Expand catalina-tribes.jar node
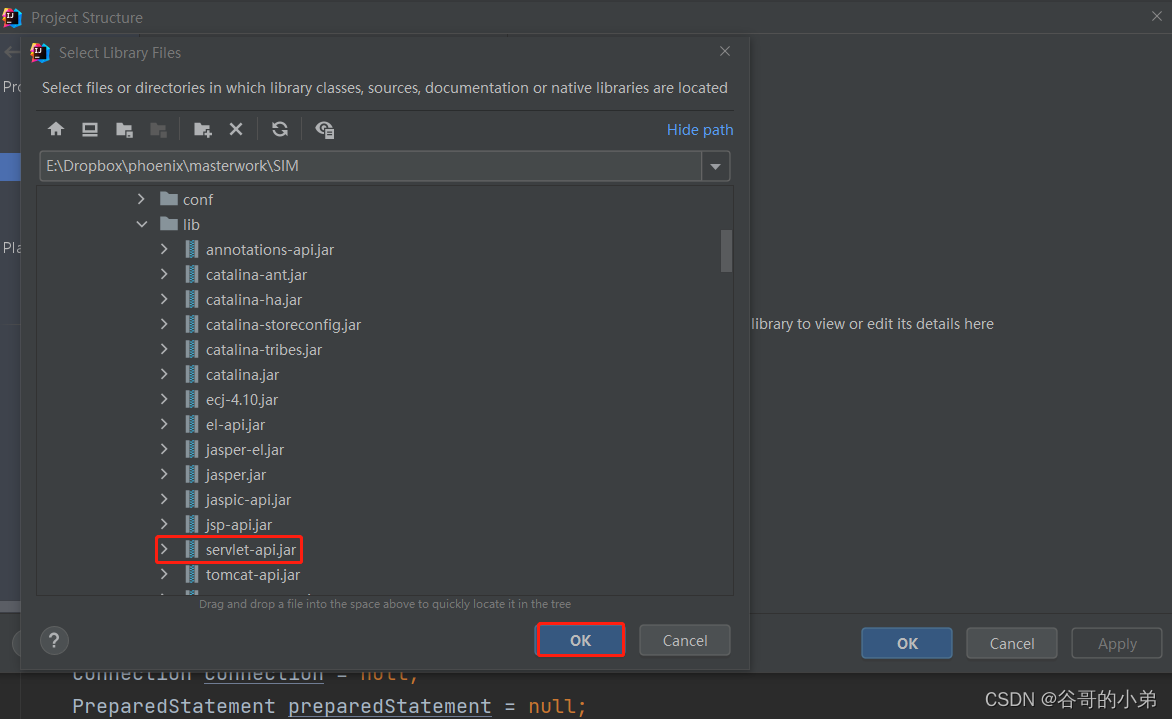The height and width of the screenshot is (719, 1172). click(x=164, y=350)
